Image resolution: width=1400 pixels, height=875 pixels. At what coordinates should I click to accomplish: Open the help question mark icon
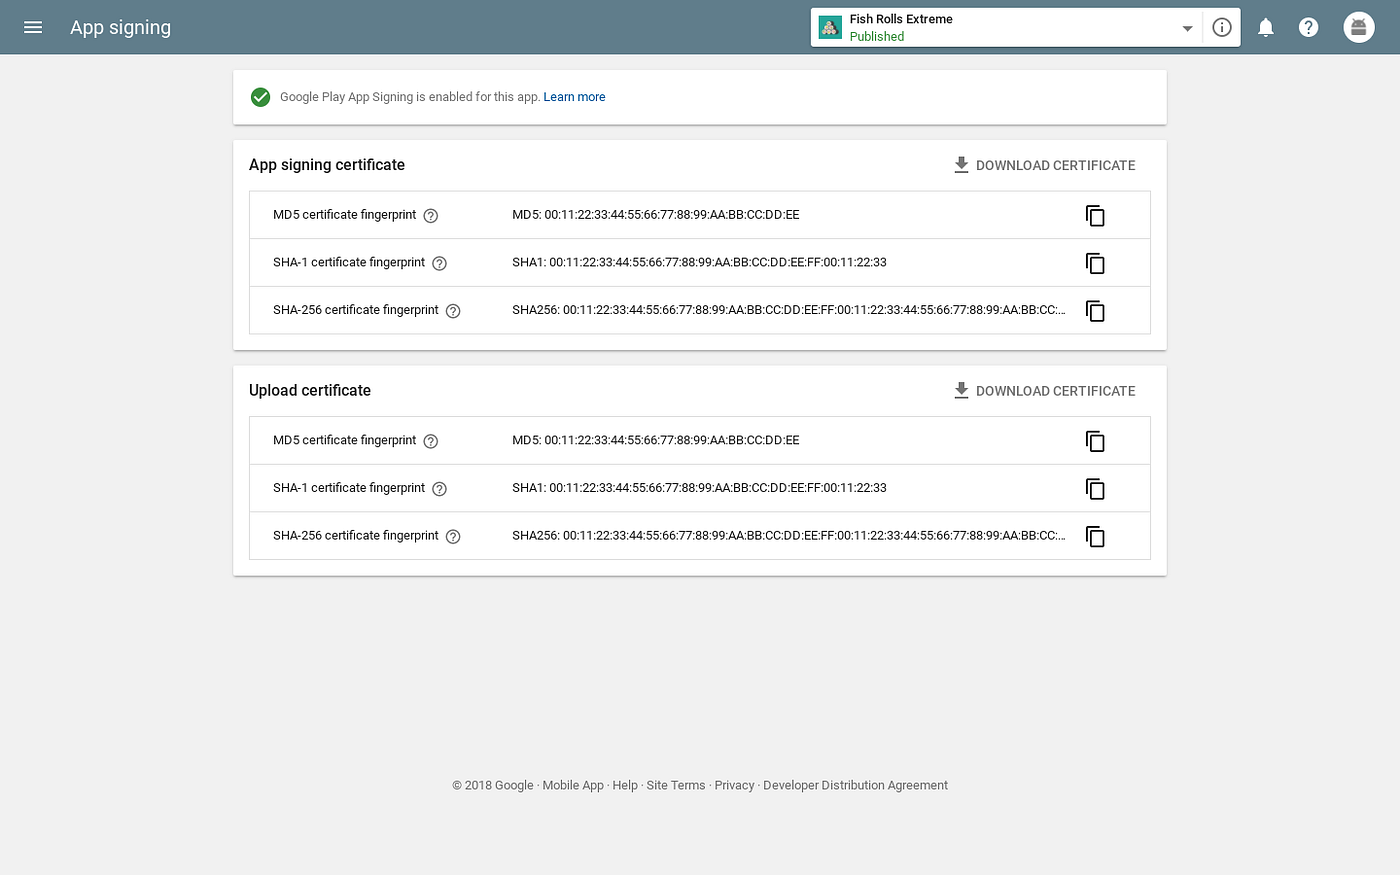coord(1308,27)
